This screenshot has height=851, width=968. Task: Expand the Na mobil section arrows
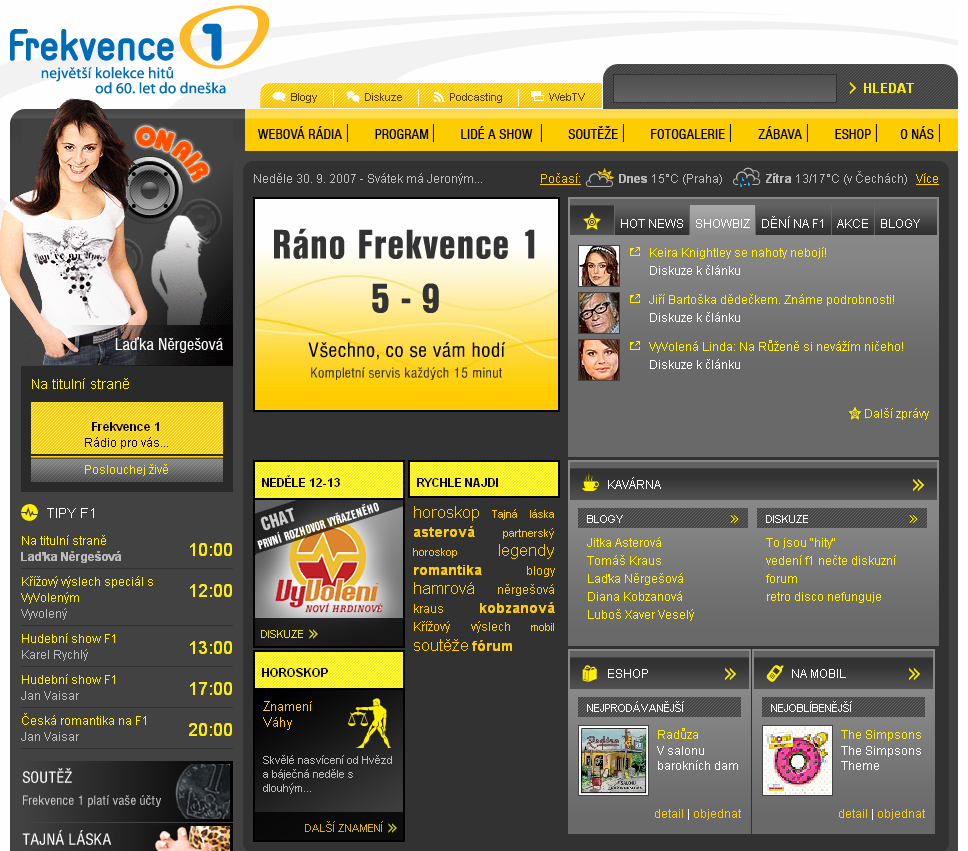coord(914,674)
